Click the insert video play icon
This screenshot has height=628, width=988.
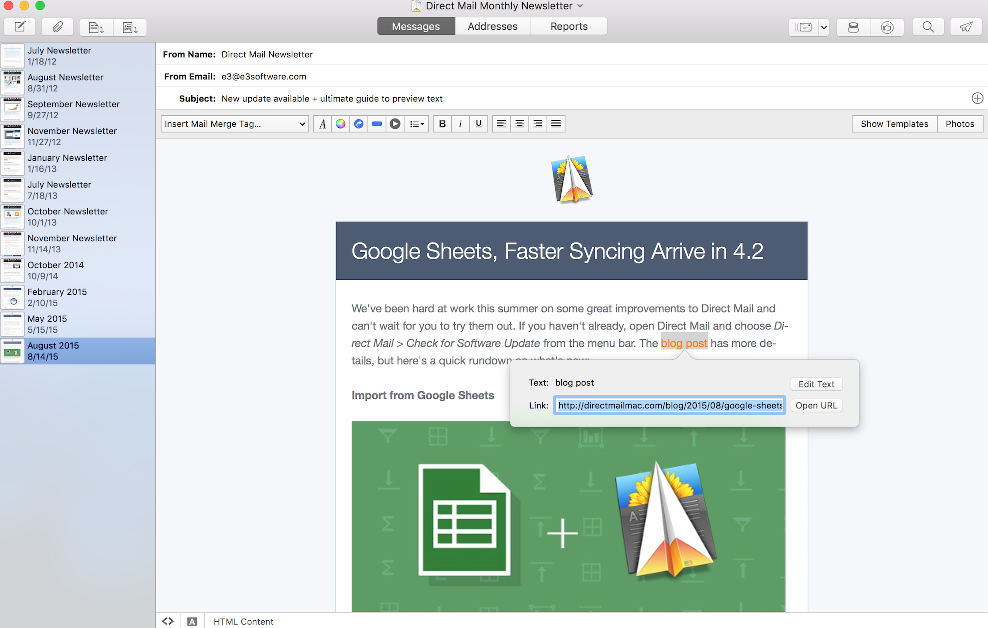[x=395, y=124]
